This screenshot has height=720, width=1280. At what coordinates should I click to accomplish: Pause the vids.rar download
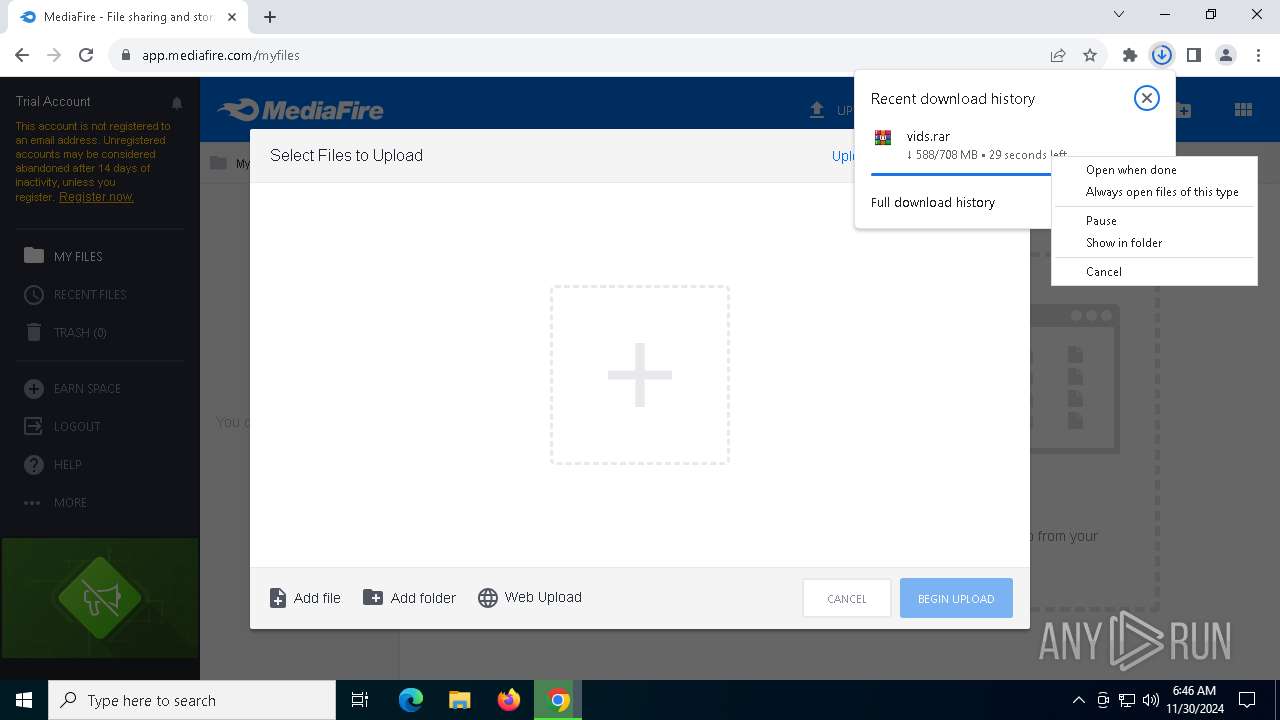(1154, 221)
